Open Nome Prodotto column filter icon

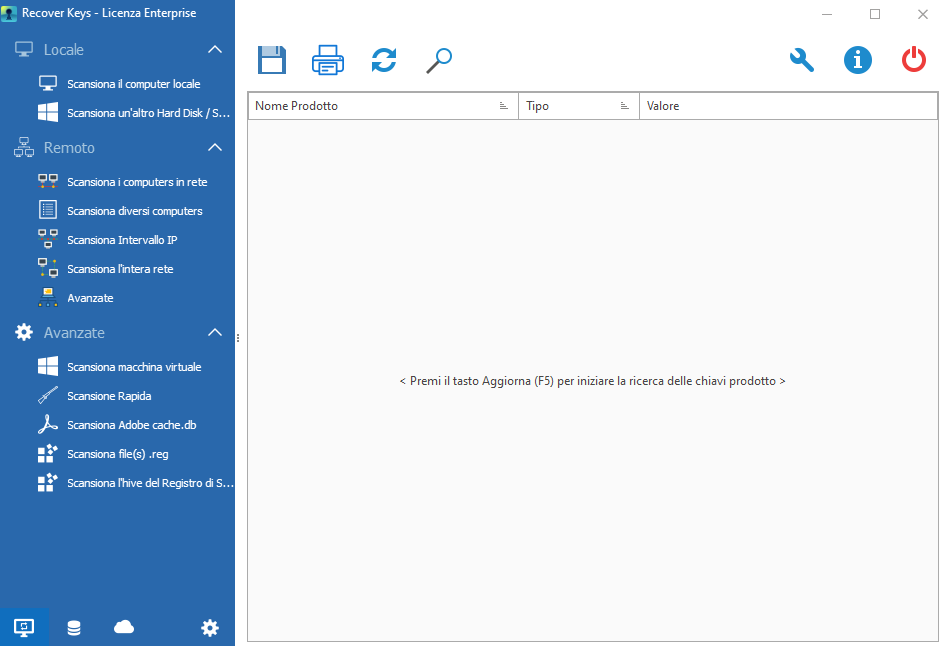[x=503, y=106]
